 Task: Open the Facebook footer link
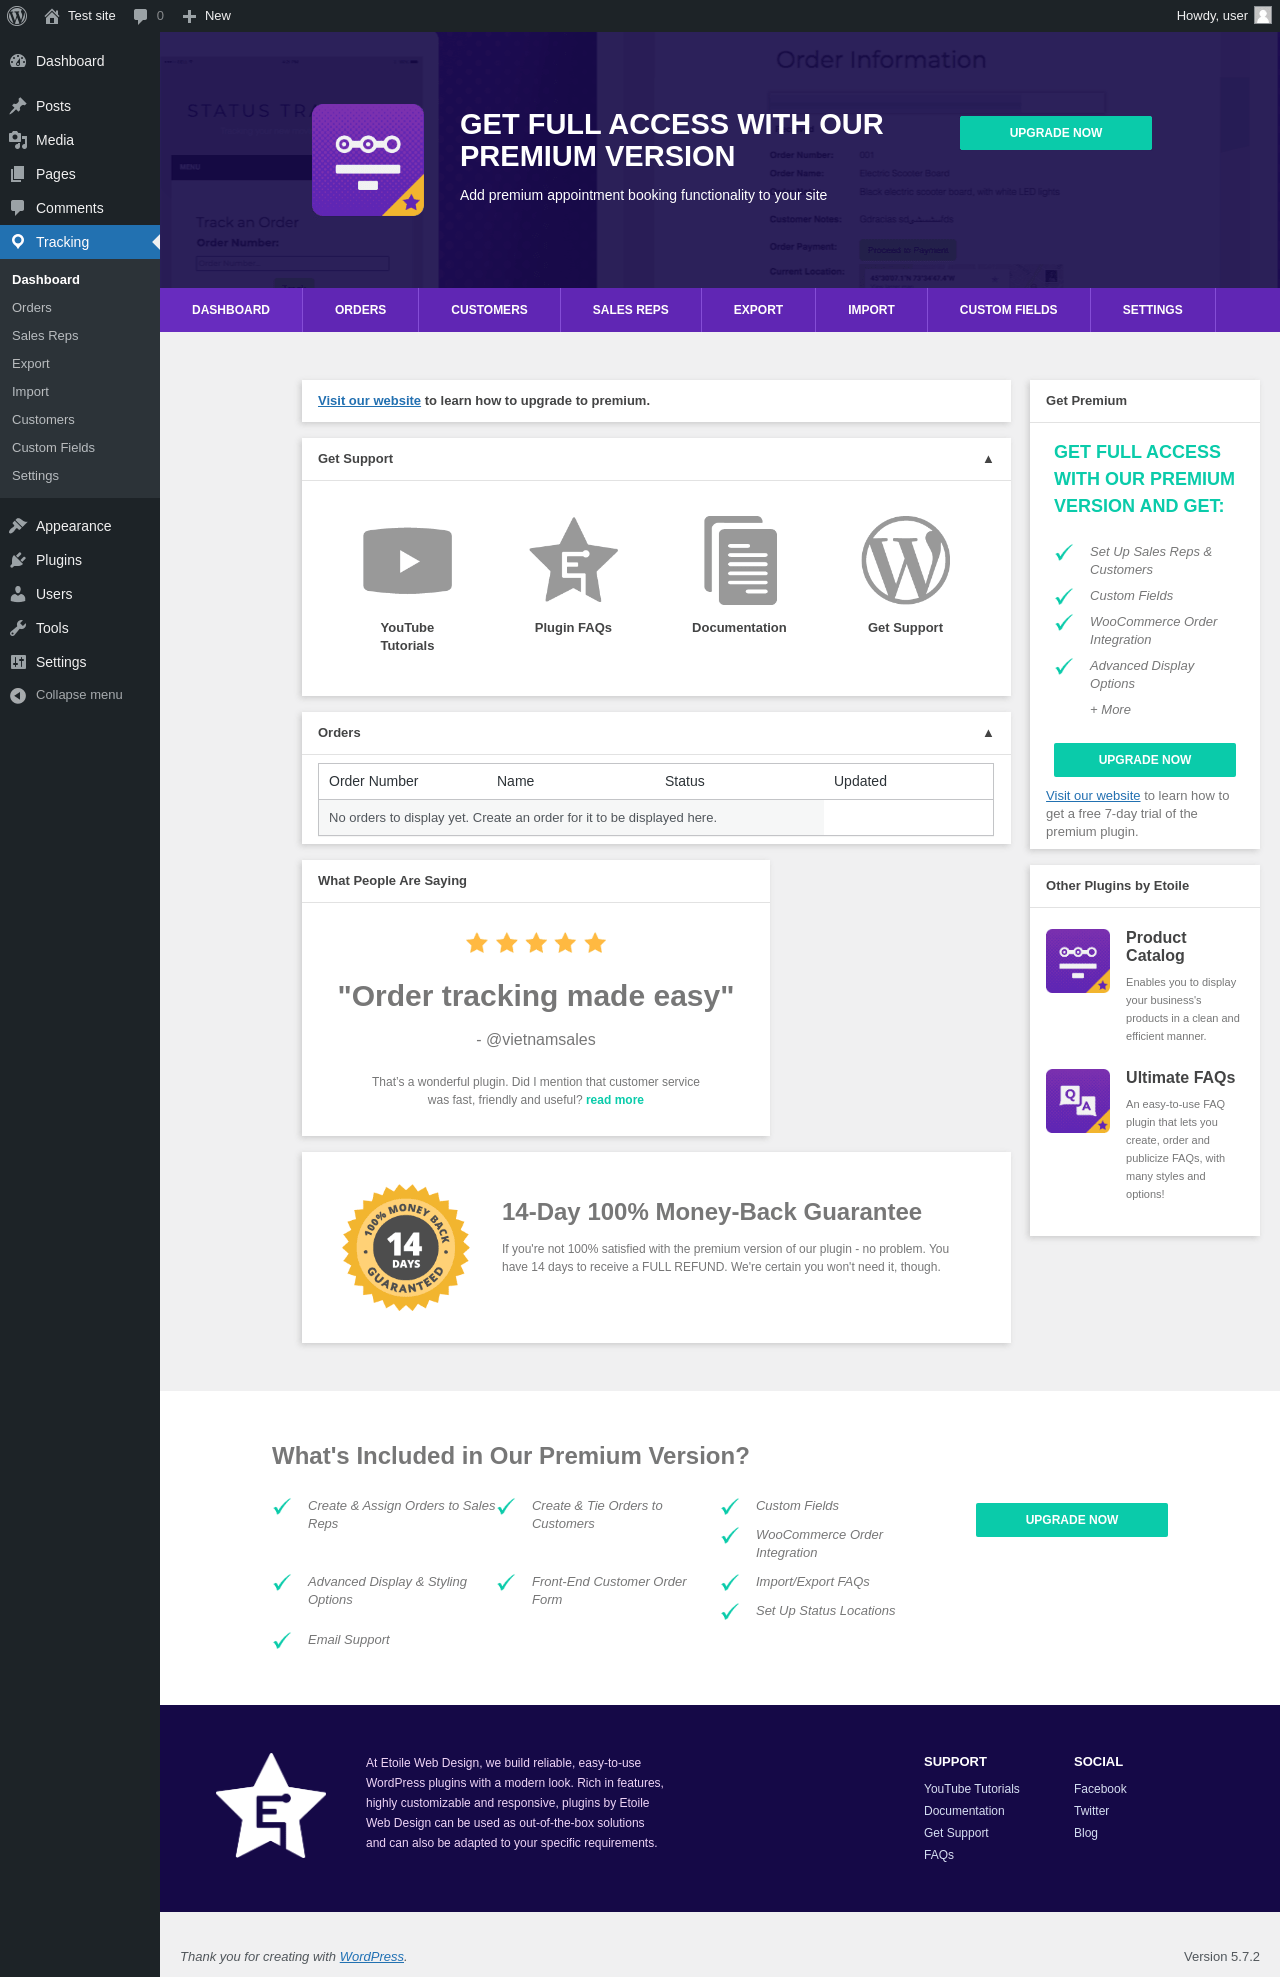click(1100, 1789)
